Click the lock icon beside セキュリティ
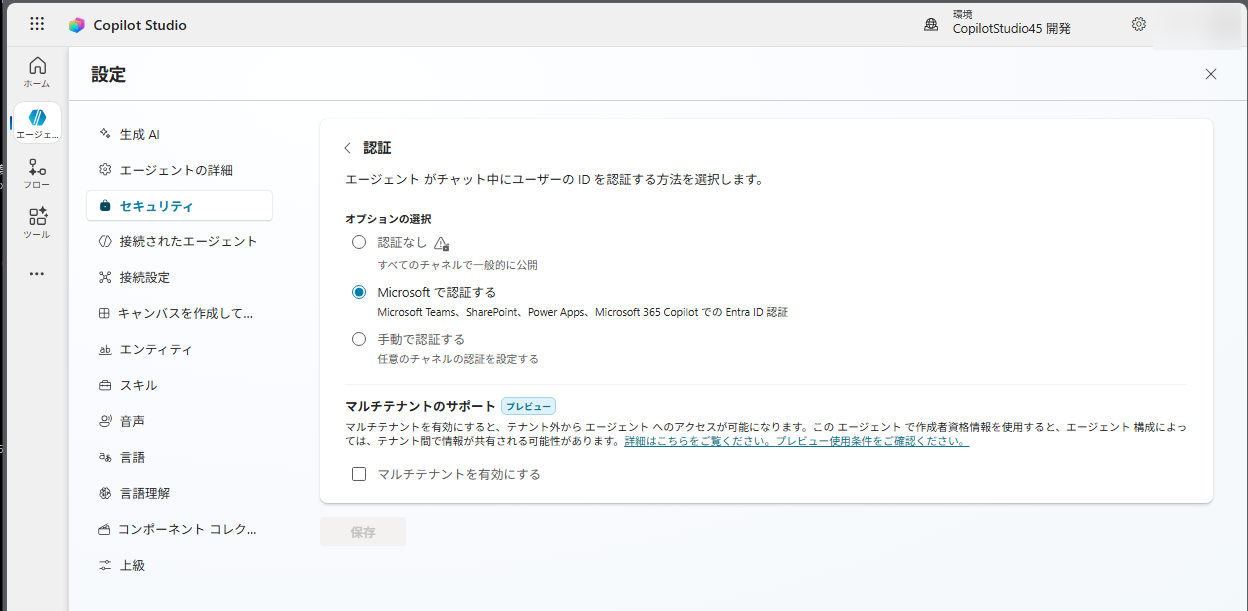 click(x=105, y=206)
